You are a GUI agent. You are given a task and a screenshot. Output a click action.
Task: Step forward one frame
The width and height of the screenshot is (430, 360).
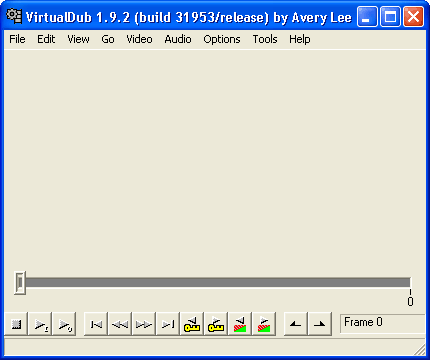(x=144, y=324)
